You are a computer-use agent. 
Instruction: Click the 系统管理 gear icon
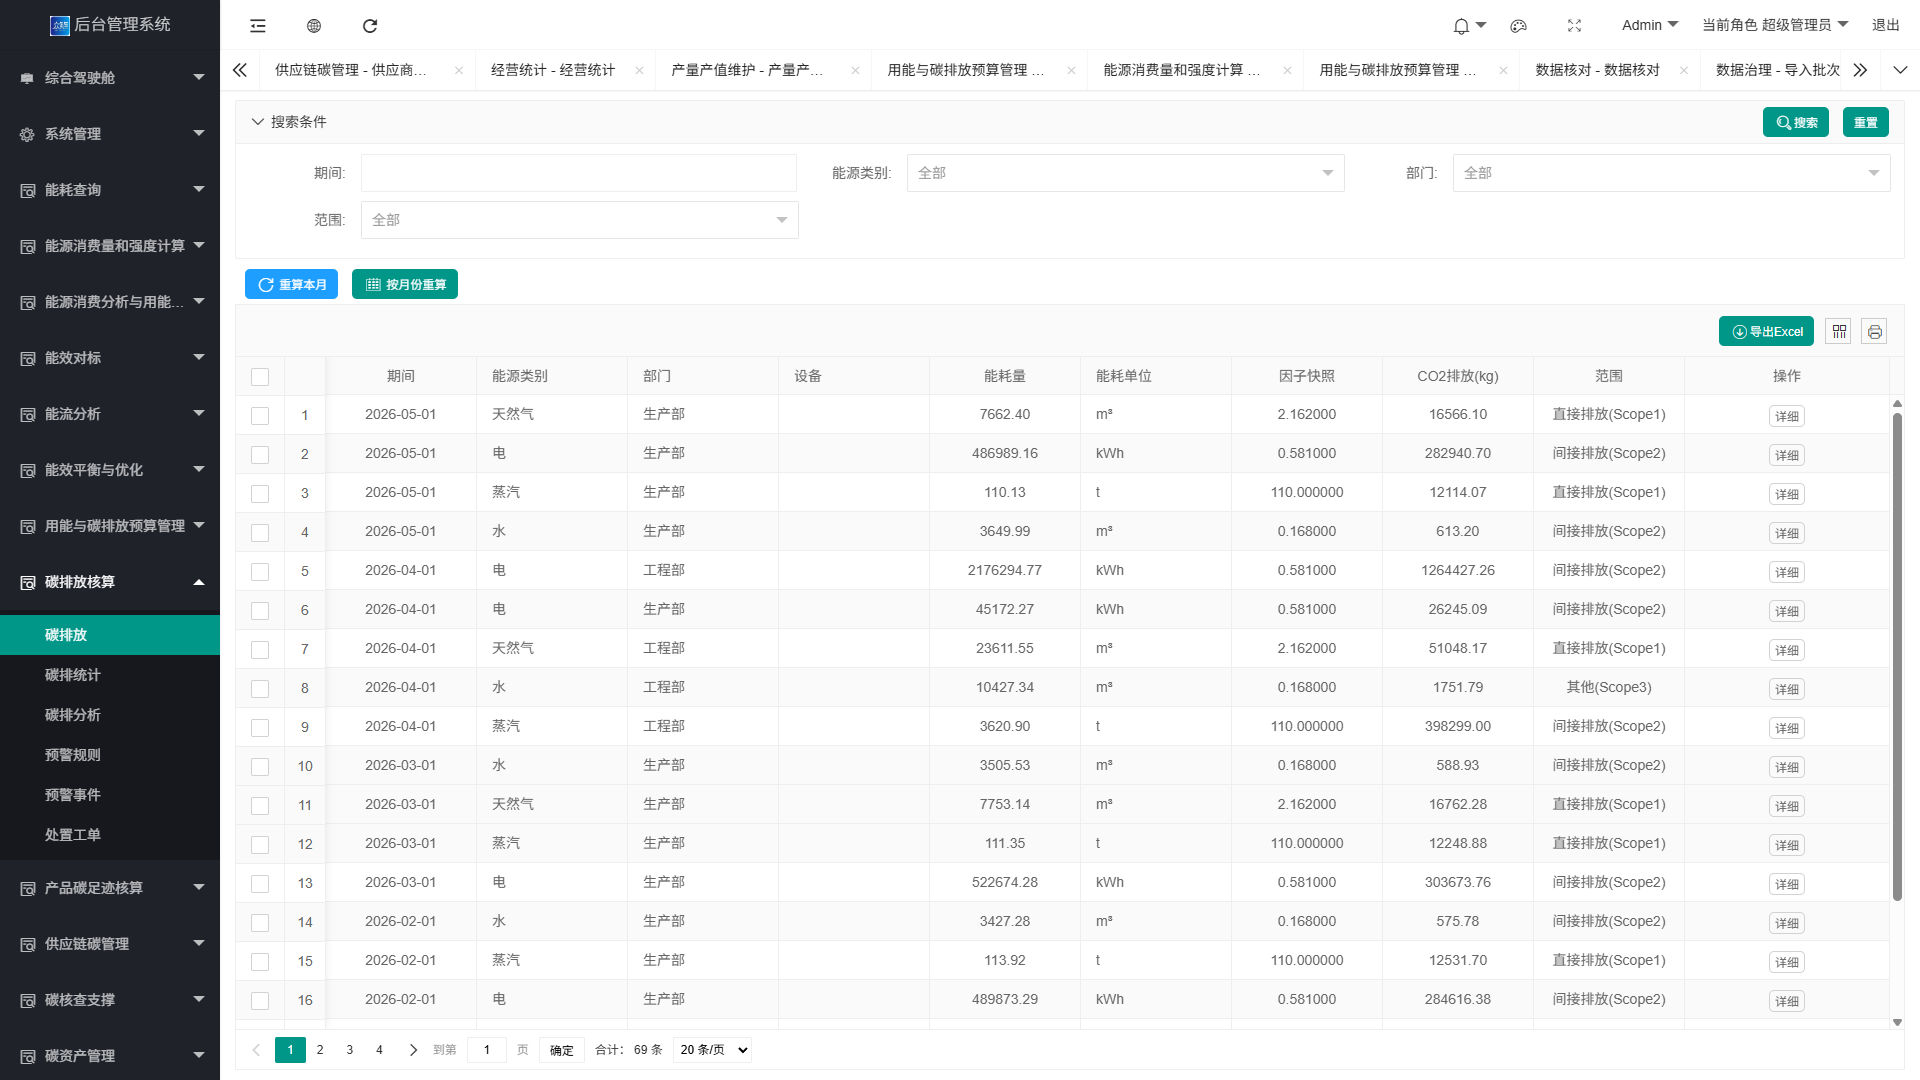(27, 134)
